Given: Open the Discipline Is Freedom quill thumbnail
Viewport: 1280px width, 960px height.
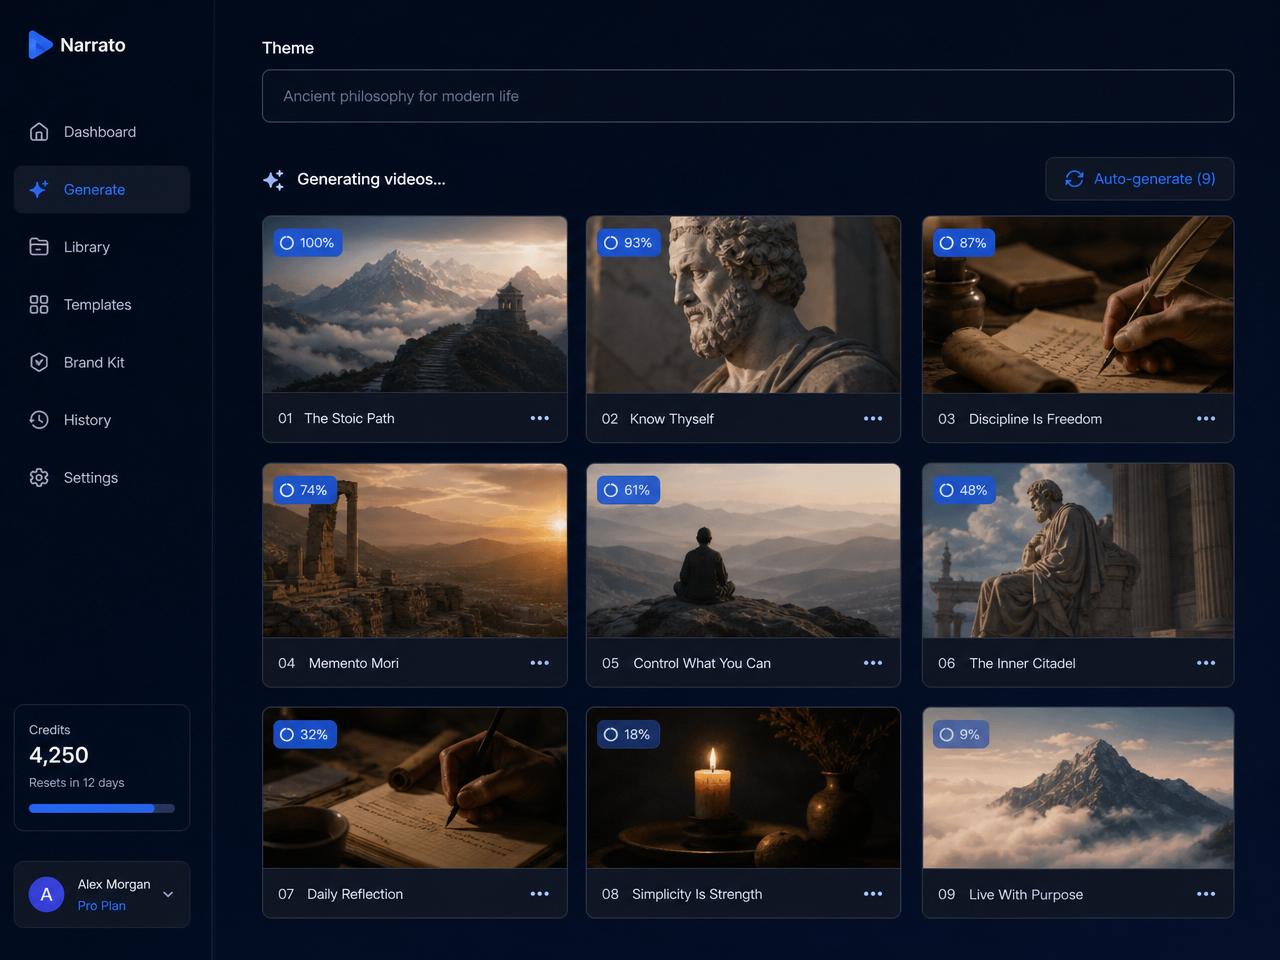Looking at the screenshot, I should coord(1078,305).
